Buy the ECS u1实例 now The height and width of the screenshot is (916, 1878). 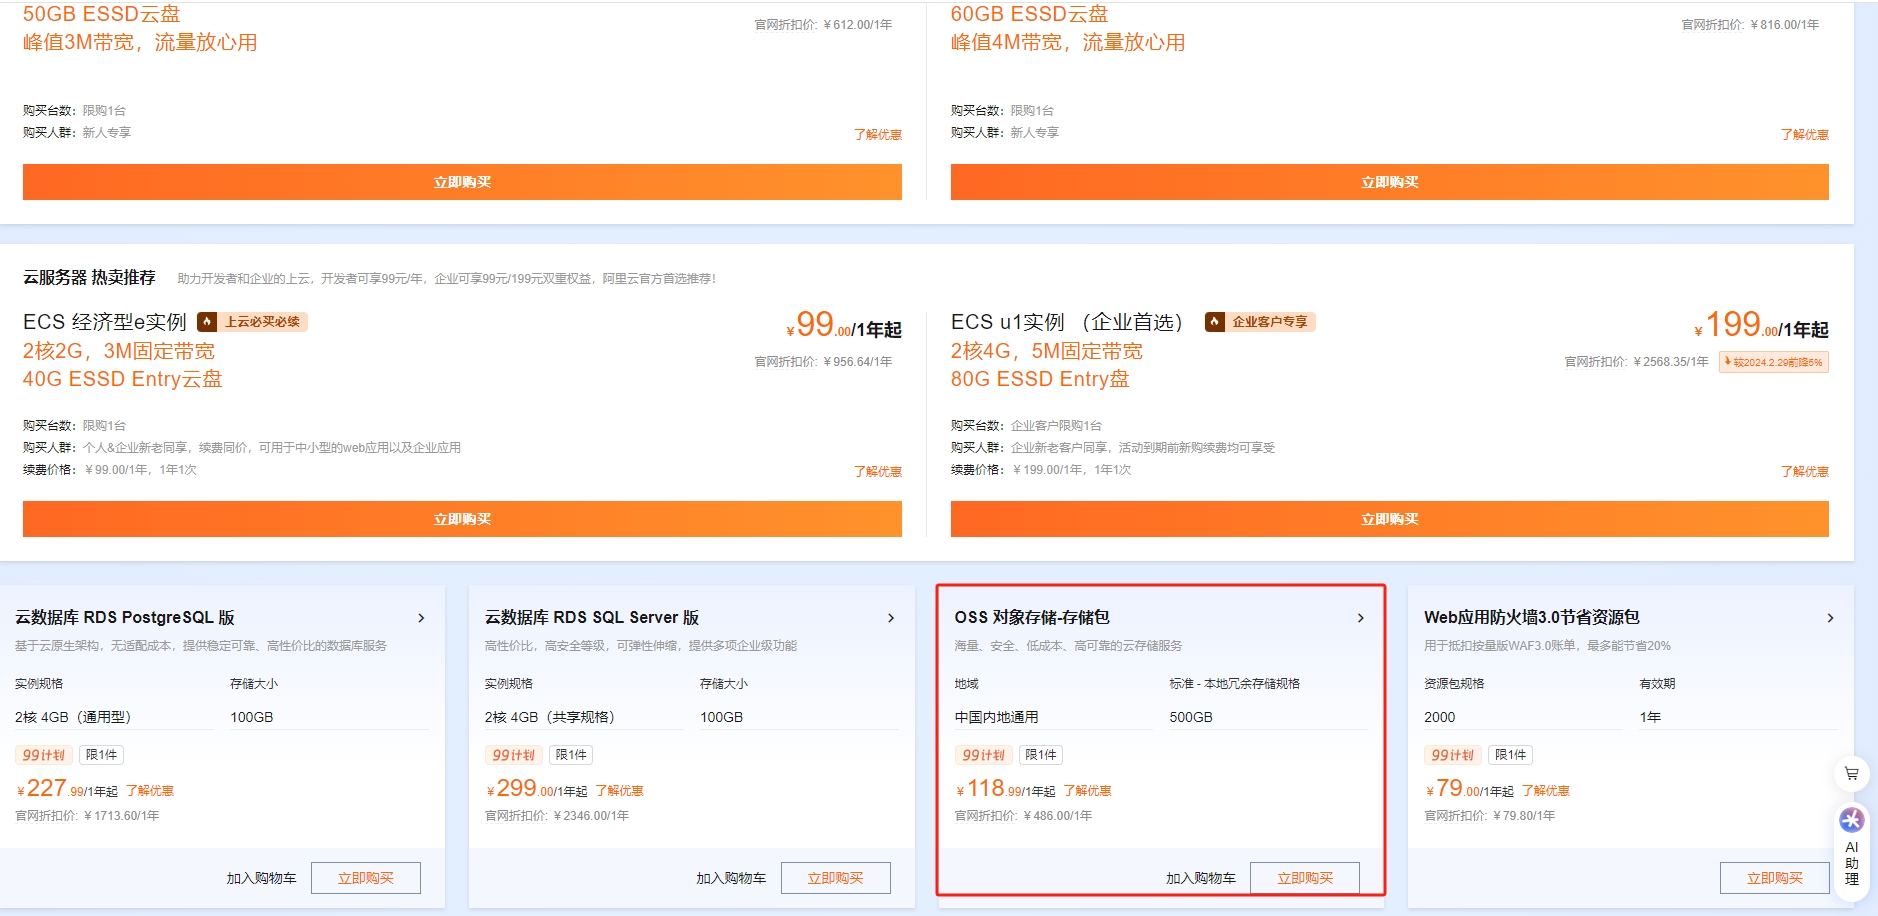1389,519
